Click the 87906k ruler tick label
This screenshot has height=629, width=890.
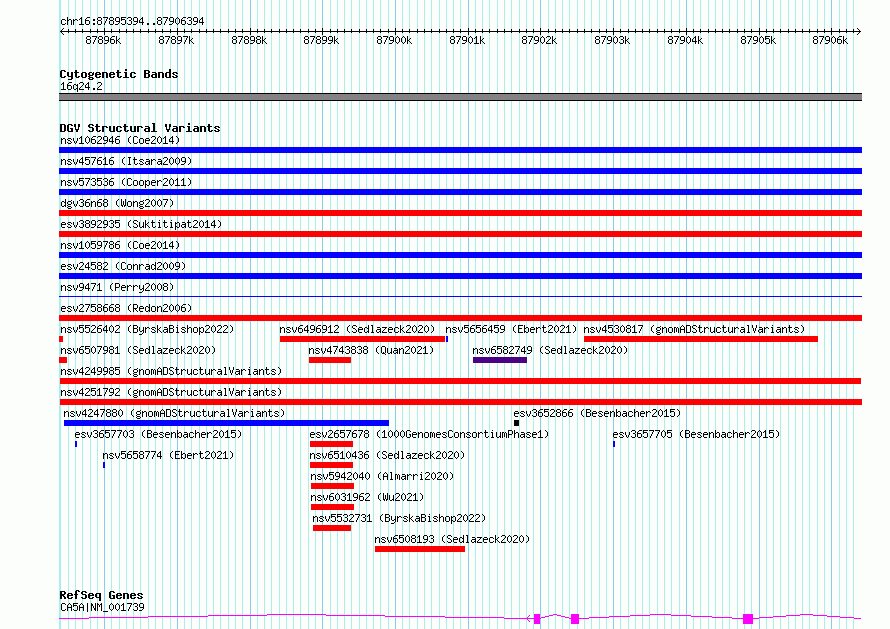(x=830, y=40)
